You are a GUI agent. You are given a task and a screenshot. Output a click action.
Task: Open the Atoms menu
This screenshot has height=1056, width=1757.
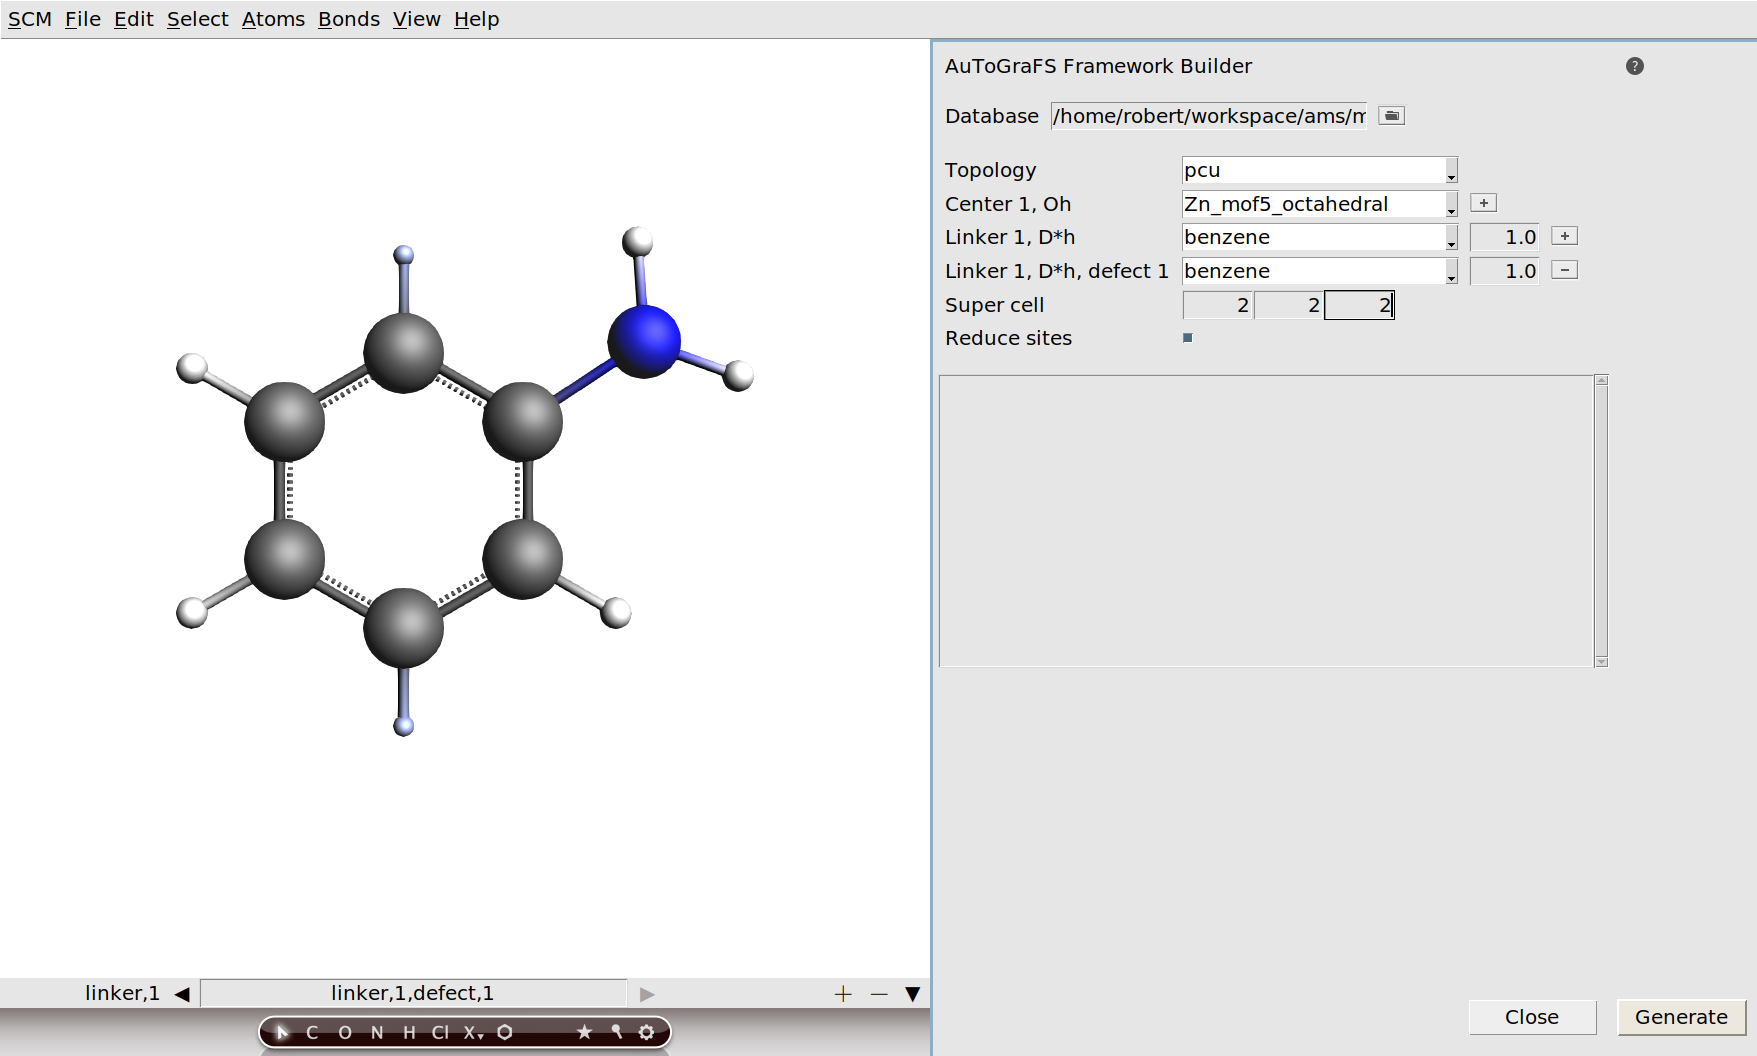coord(273,18)
